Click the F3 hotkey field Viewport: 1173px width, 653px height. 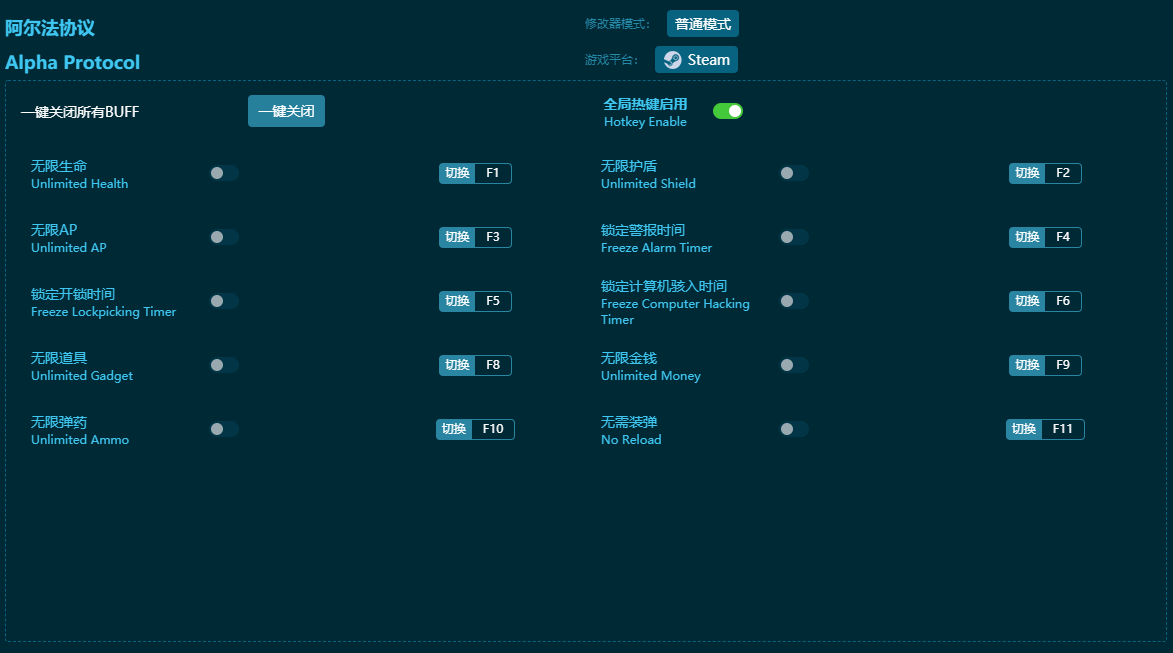click(x=493, y=237)
